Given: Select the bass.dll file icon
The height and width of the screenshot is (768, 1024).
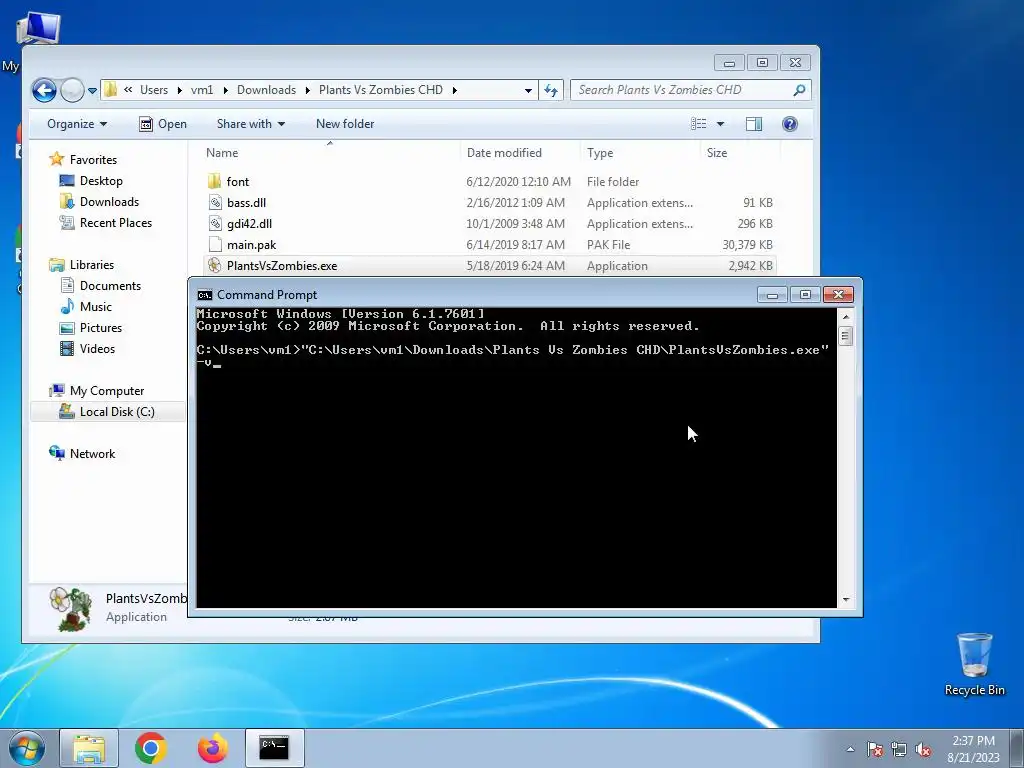Looking at the screenshot, I should [215, 202].
